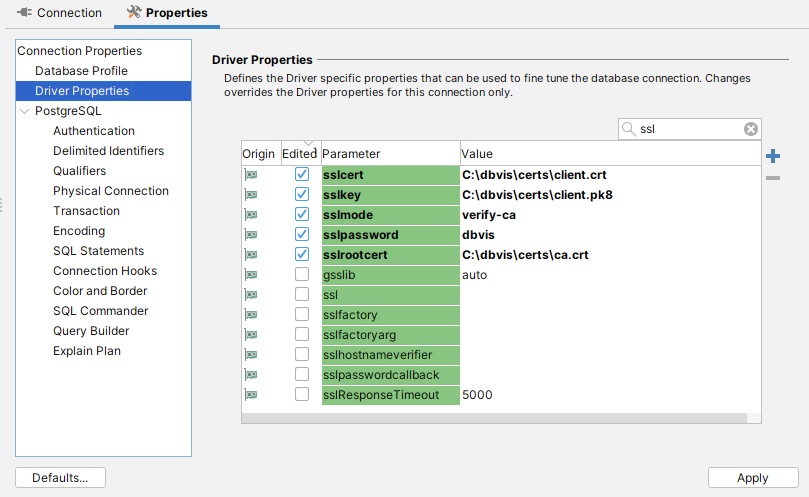This screenshot has height=497, width=809.
Task: Click the Defaults... button
Action: click(60, 478)
